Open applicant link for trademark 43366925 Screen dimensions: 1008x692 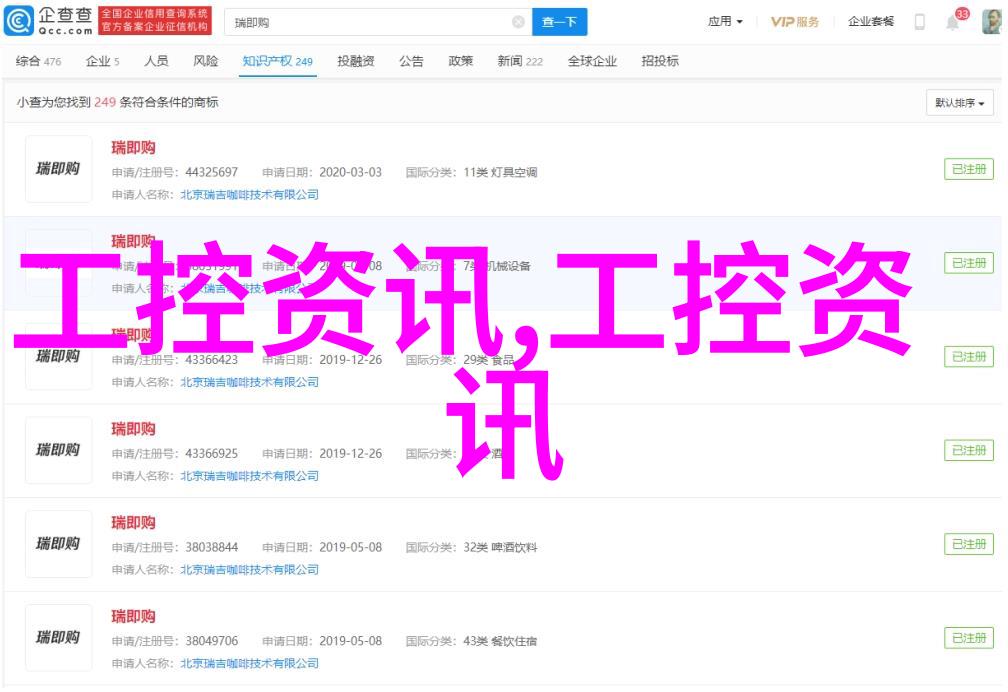(249, 476)
